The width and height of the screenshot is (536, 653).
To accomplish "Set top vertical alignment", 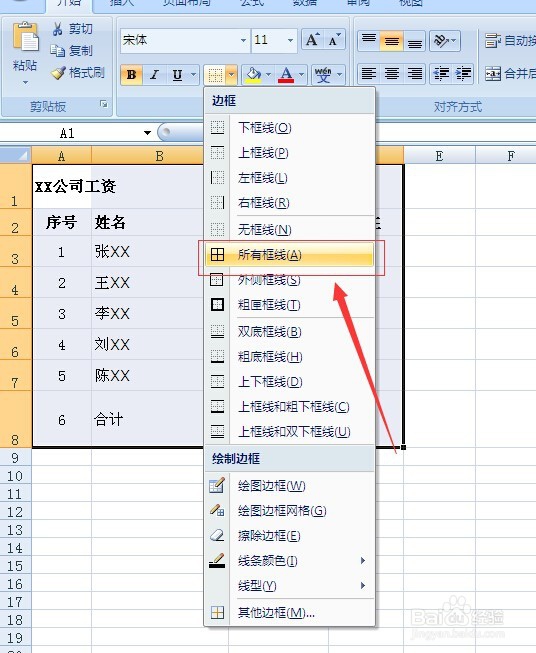I will point(369,41).
